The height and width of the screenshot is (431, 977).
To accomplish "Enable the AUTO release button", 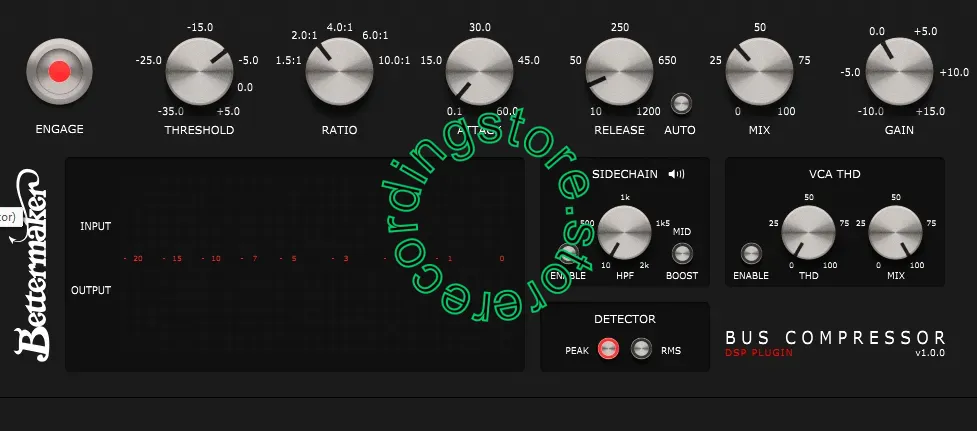I will tap(681, 104).
